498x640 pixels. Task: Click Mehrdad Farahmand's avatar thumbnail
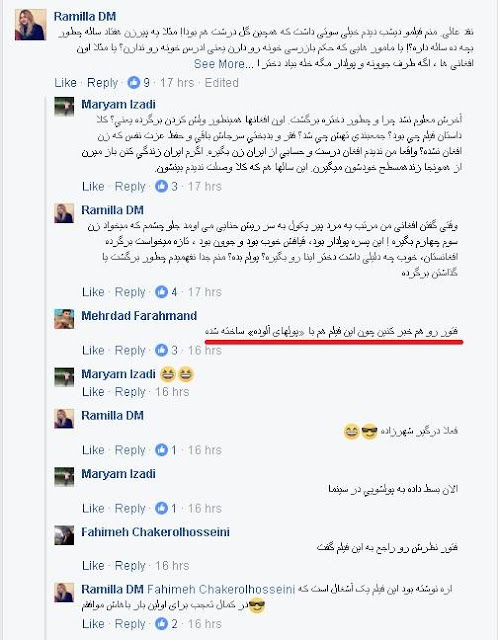pos(64,319)
